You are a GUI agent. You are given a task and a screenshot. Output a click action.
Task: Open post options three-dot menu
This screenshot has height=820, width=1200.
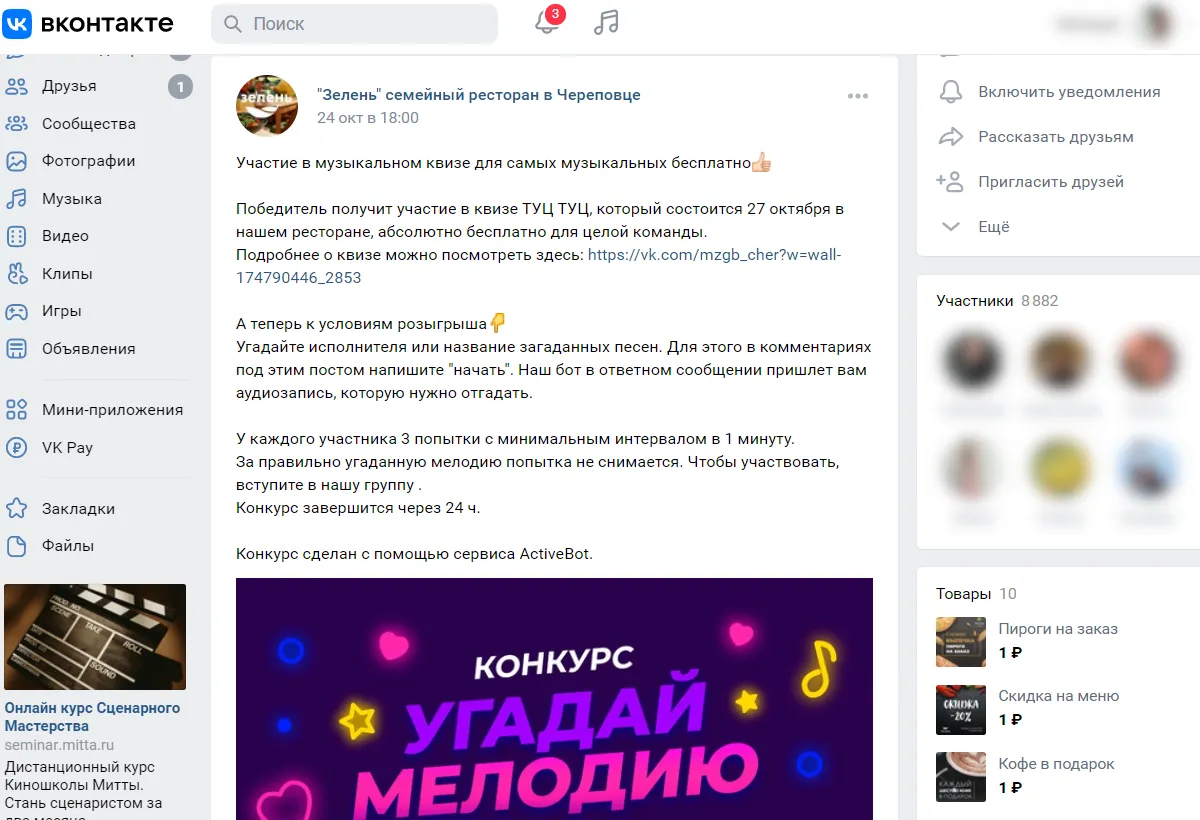pos(858,96)
